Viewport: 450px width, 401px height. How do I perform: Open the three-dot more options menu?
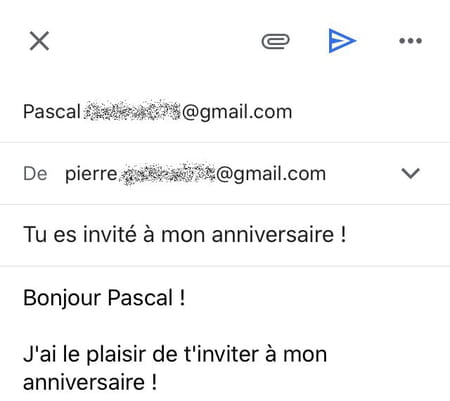pyautogui.click(x=411, y=41)
